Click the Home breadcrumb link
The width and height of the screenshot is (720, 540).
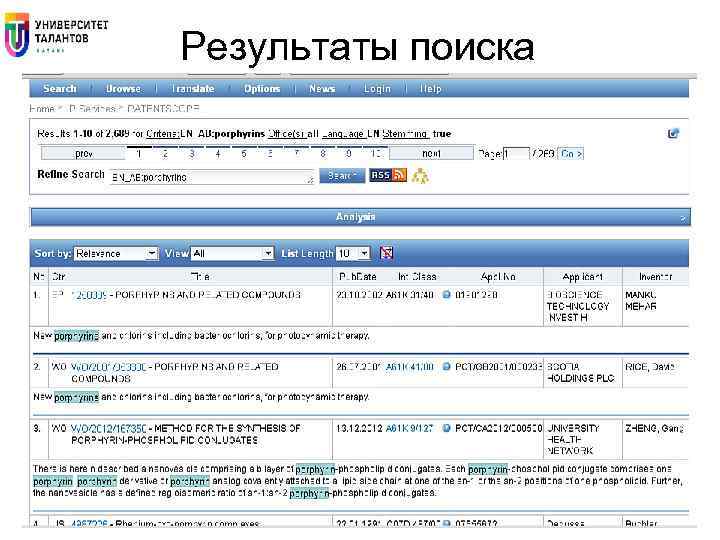(x=42, y=109)
